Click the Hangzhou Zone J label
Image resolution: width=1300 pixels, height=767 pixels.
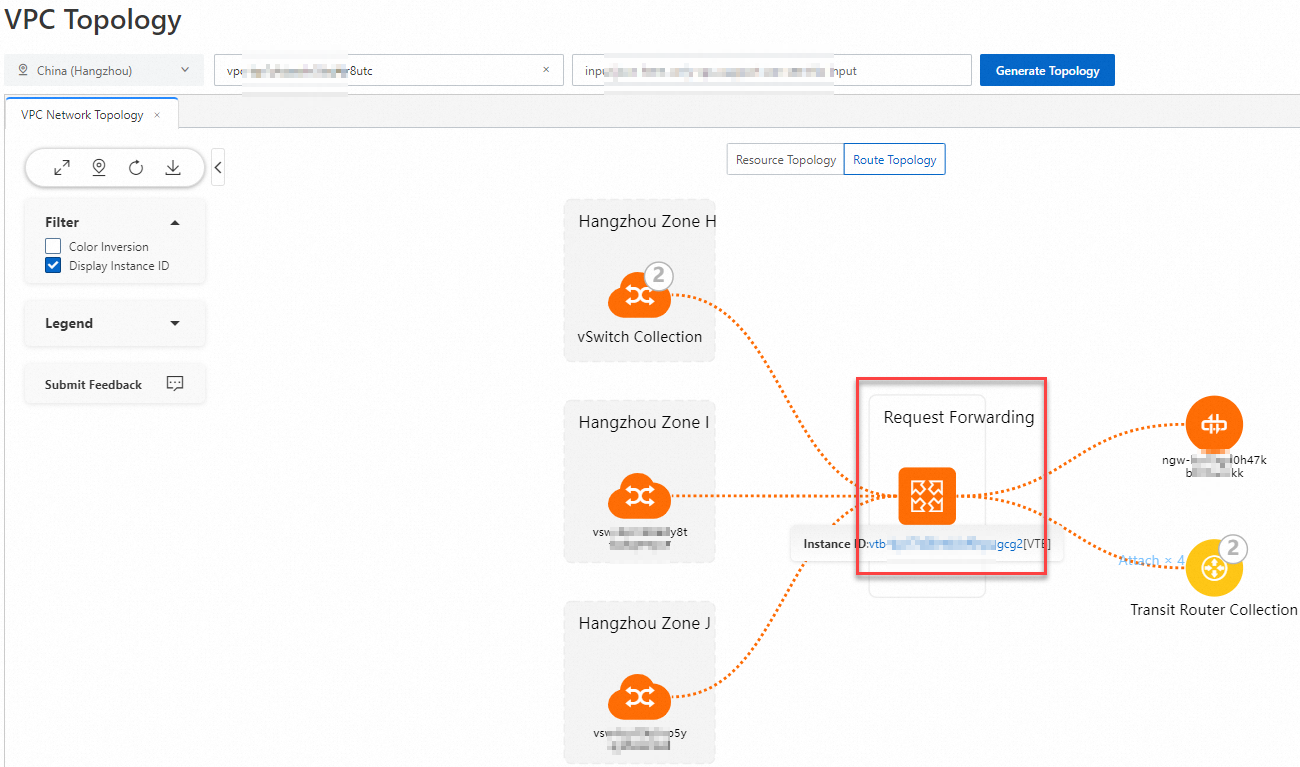[645, 624]
